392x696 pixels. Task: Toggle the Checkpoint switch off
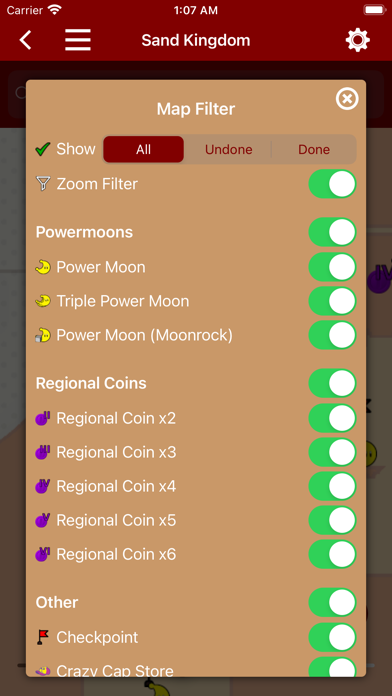point(333,637)
